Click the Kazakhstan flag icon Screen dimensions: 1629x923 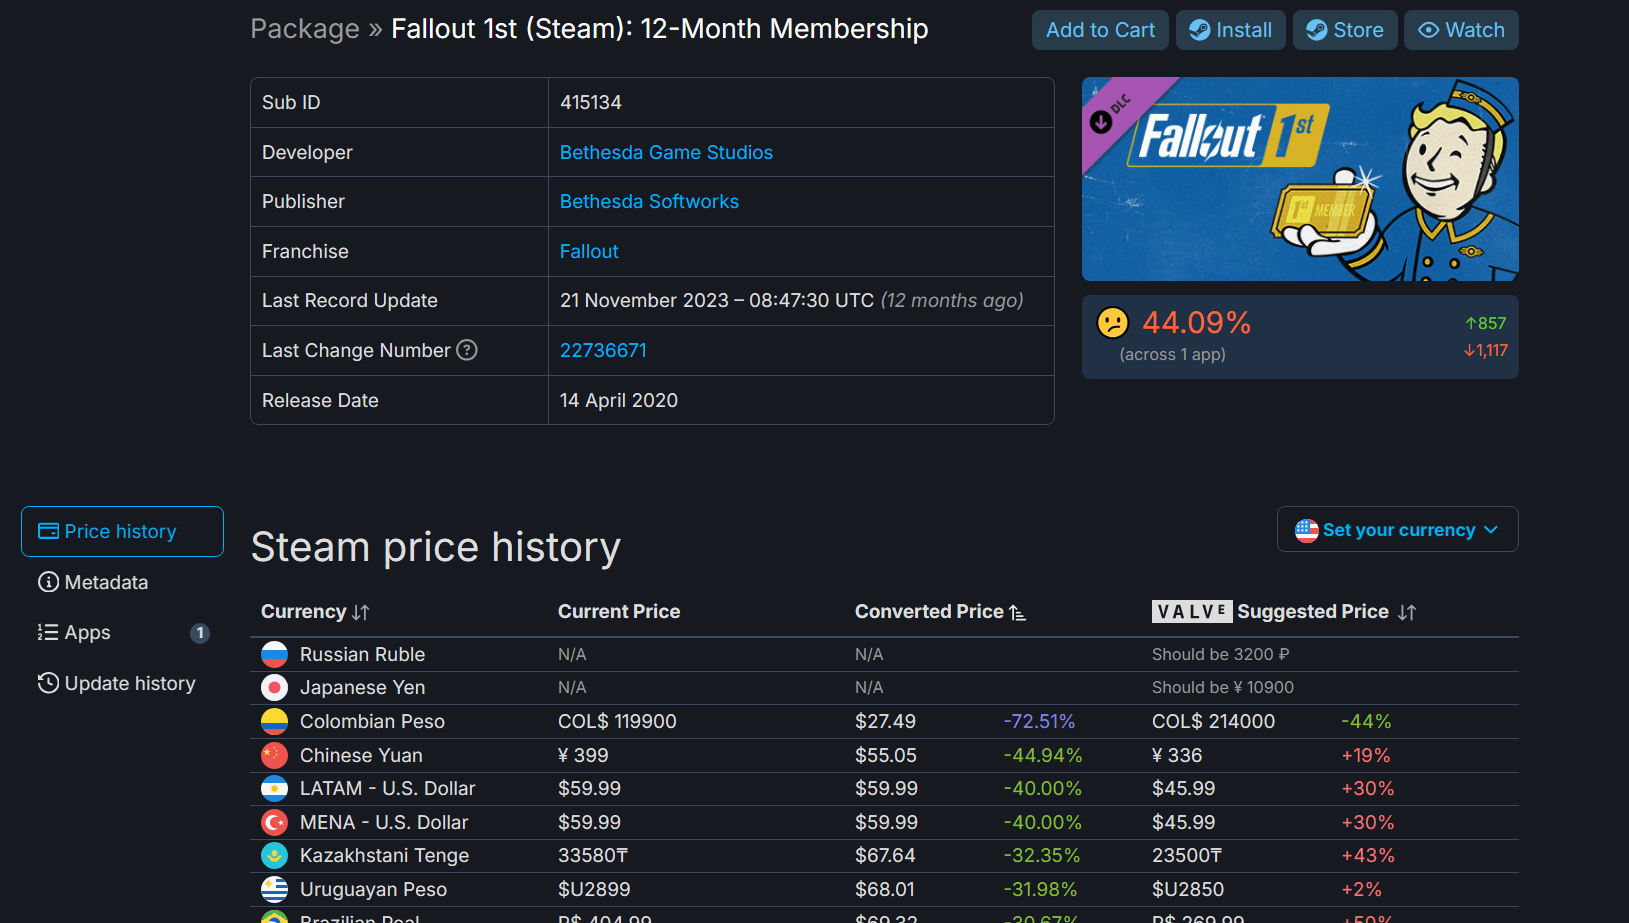pyautogui.click(x=274, y=855)
